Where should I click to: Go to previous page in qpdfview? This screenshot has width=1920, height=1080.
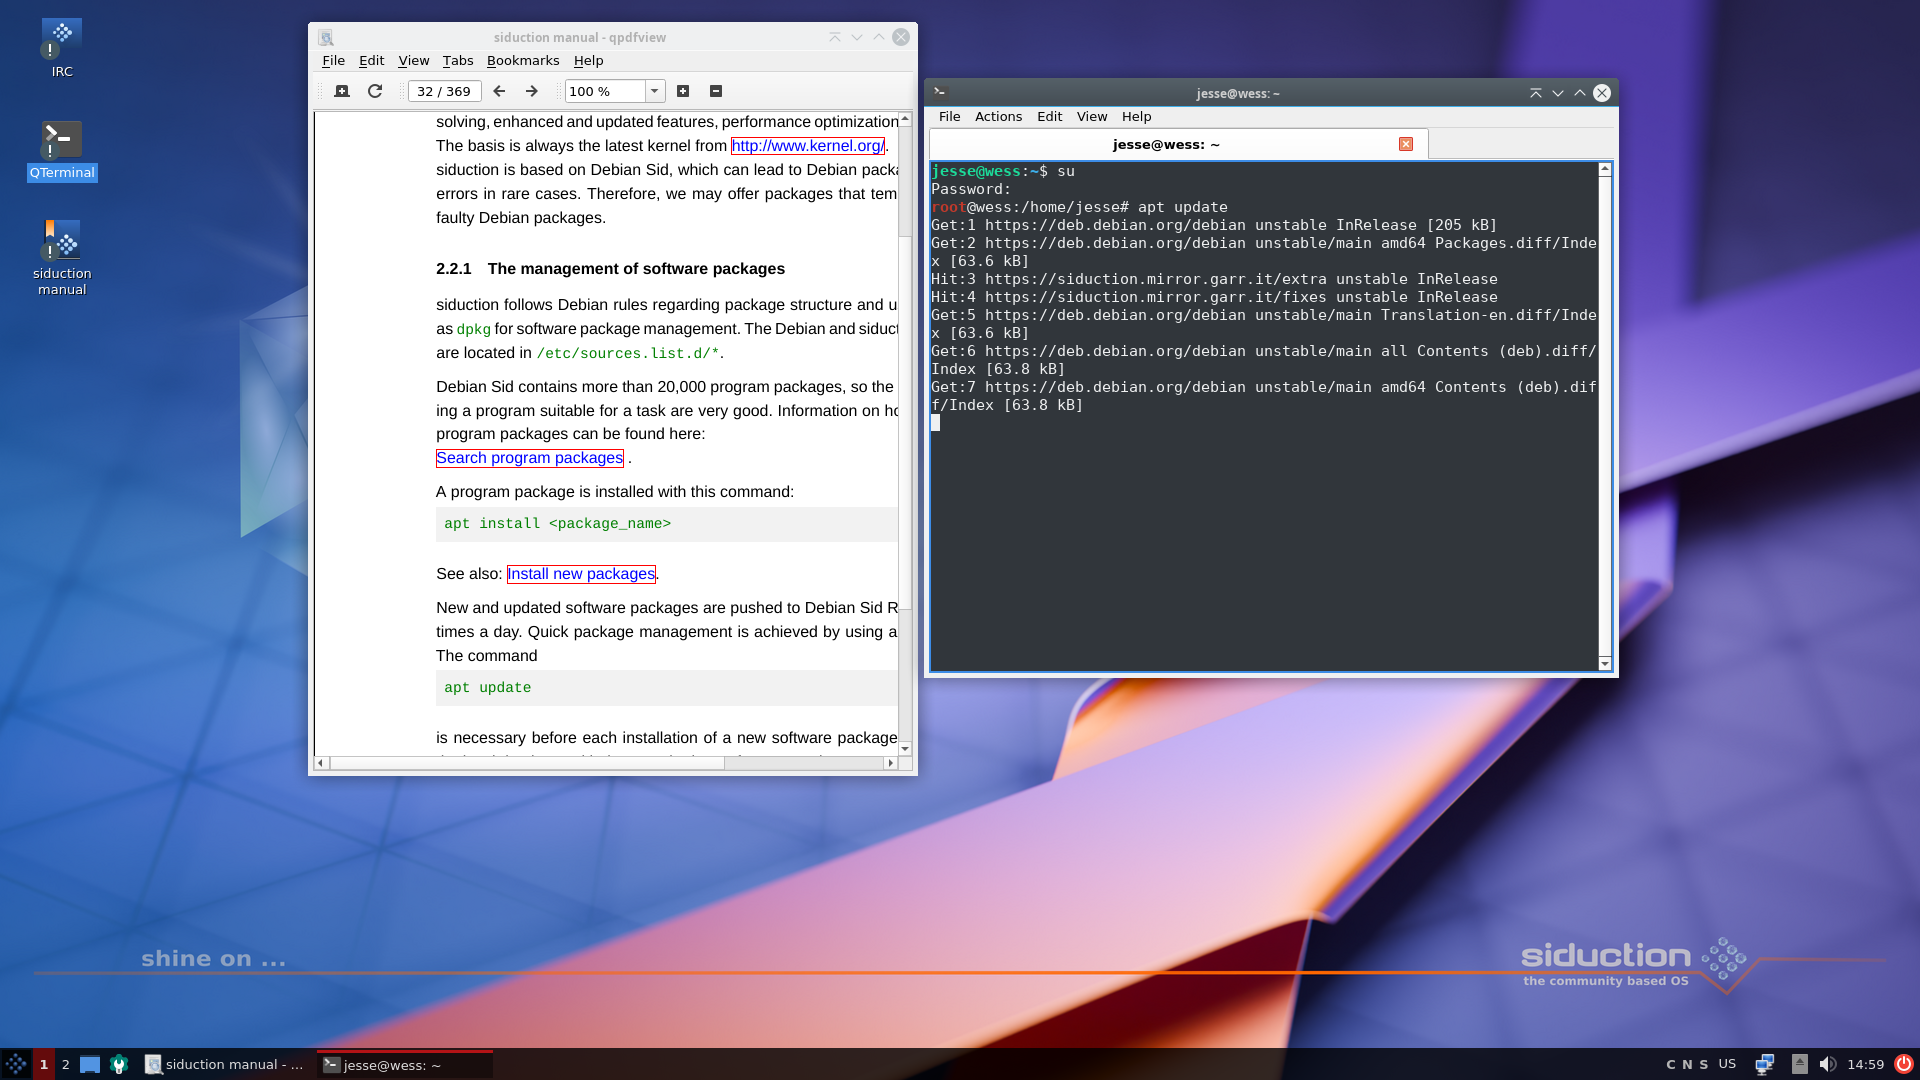[499, 91]
